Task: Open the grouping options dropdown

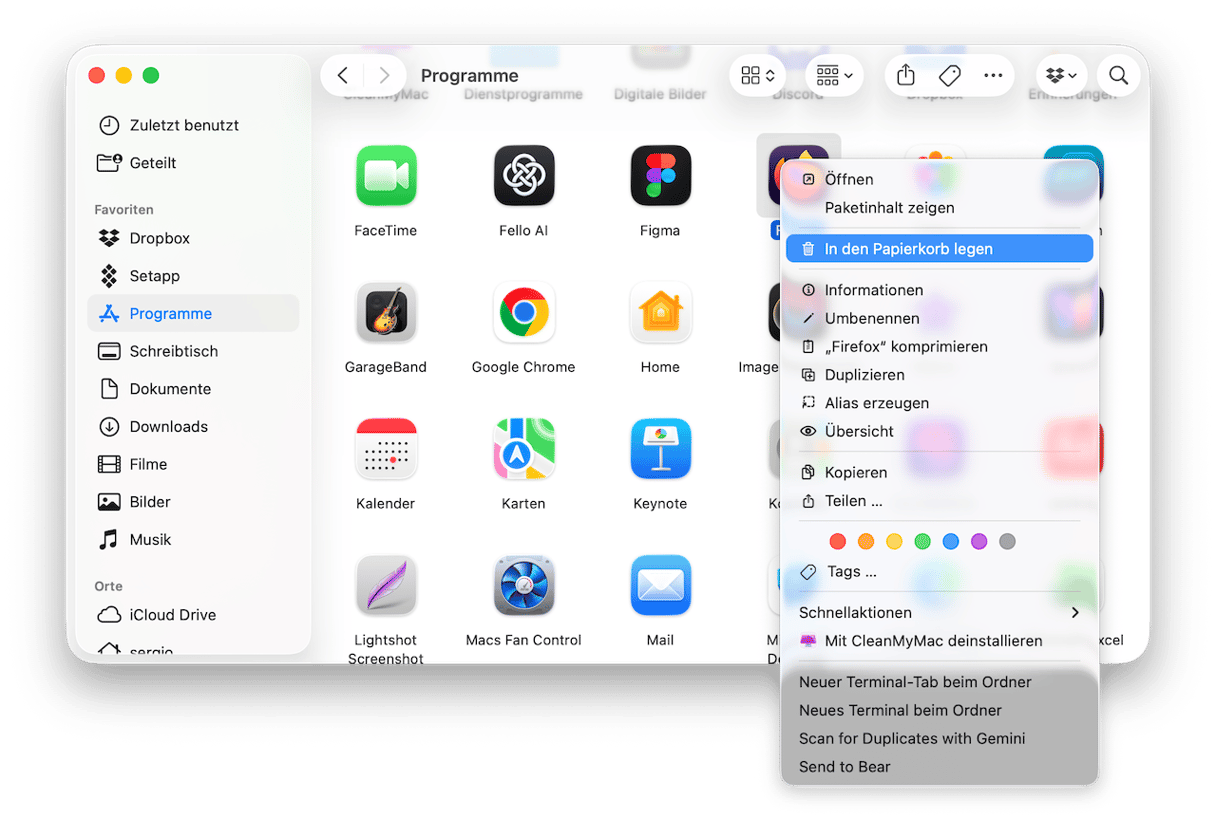Action: (x=834, y=75)
